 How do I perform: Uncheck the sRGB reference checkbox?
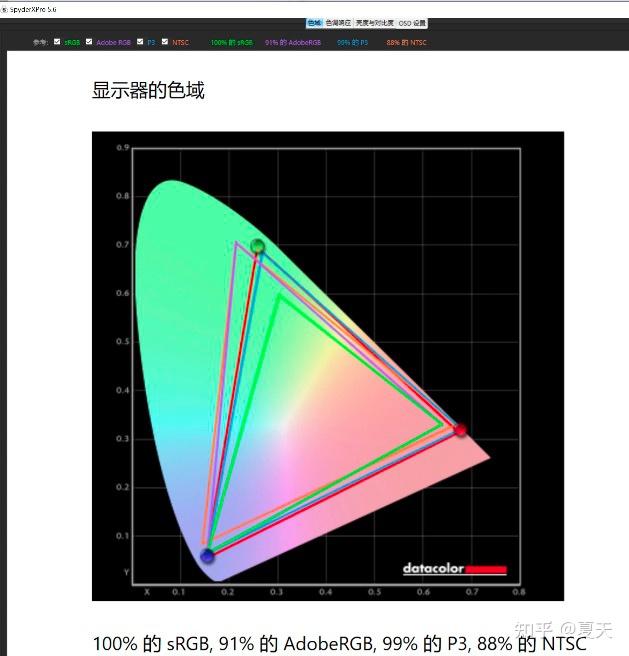tap(58, 42)
